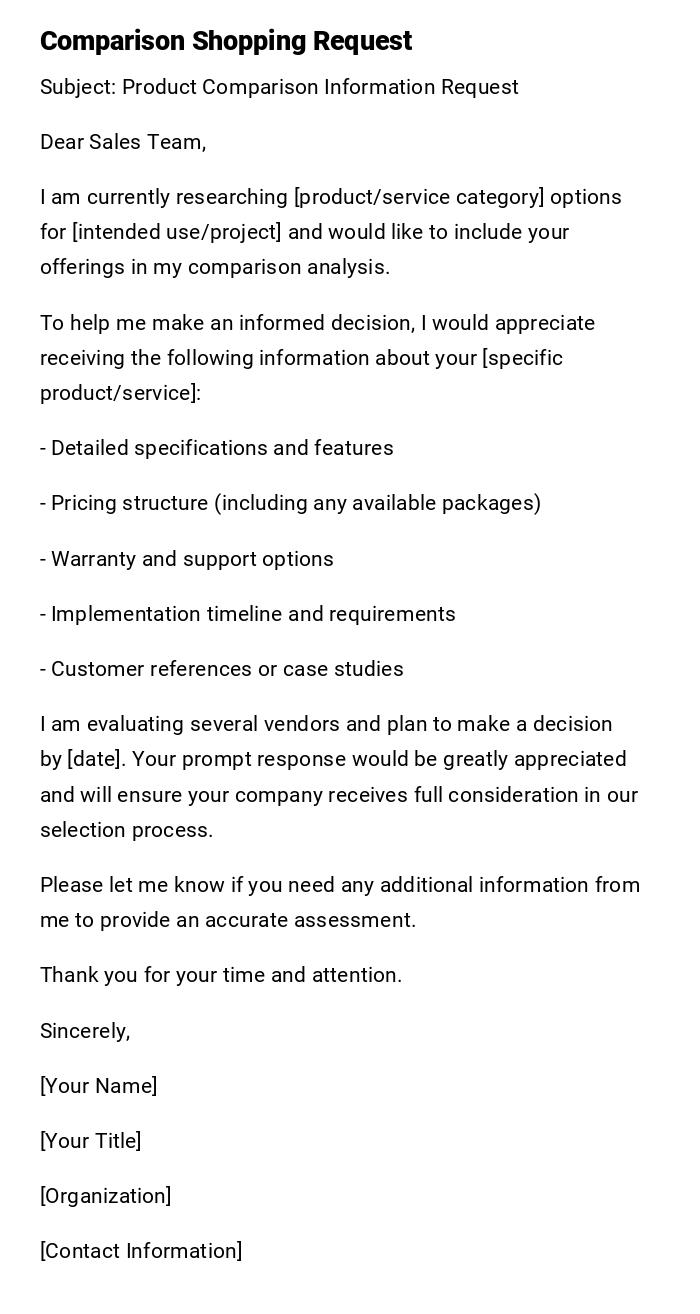Click the Comparison Shopping Request heading
The width and height of the screenshot is (700, 1314).
[x=226, y=41]
